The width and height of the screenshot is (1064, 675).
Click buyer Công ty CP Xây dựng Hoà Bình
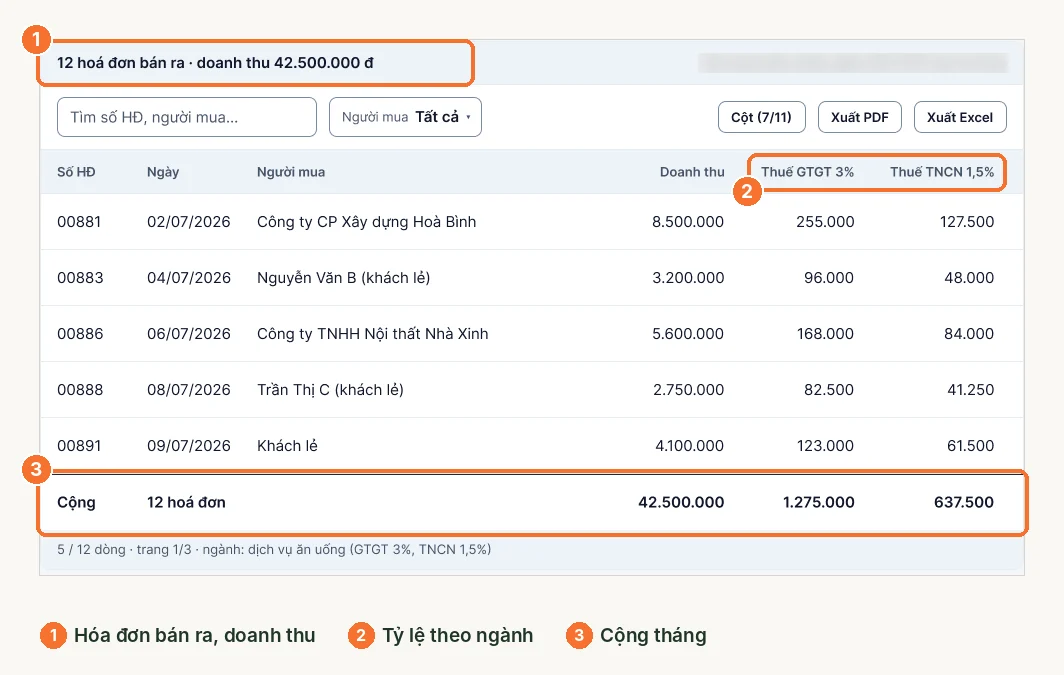pos(366,222)
